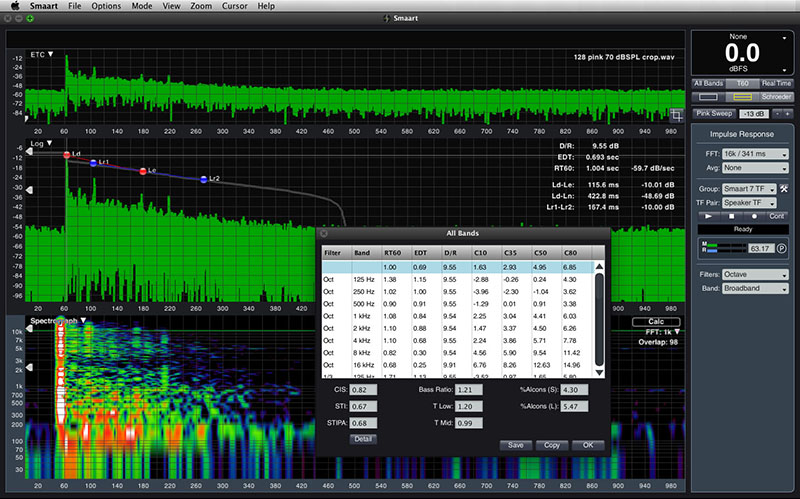Image resolution: width=800 pixels, height=499 pixels.
Task: Click the table scrollbar up arrow
Action: (x=599, y=266)
